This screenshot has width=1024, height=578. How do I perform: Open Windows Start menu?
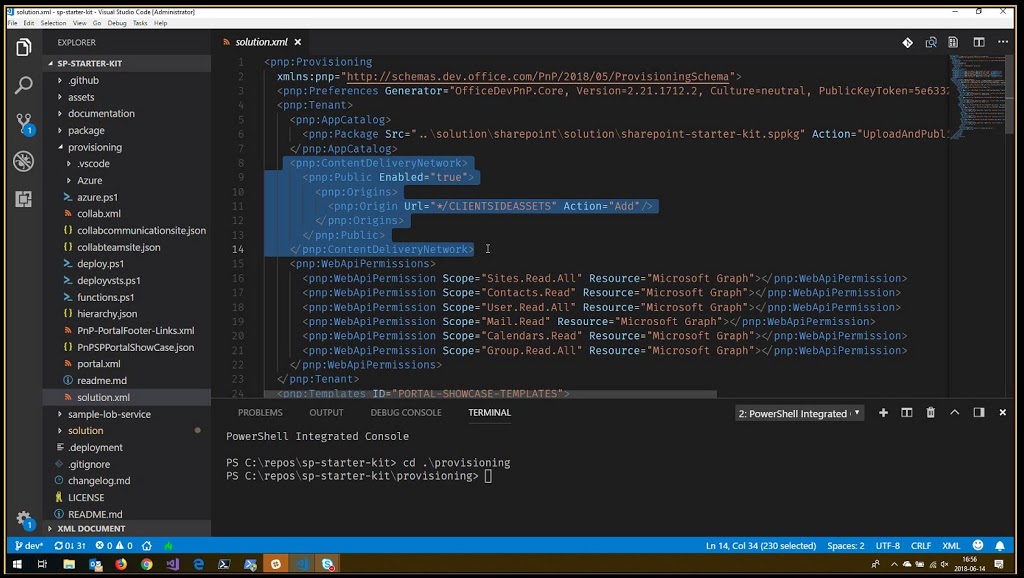click(x=17, y=564)
